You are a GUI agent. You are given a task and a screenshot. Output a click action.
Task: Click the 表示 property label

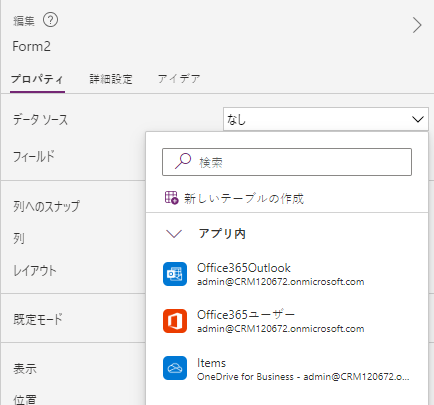tap(25, 368)
